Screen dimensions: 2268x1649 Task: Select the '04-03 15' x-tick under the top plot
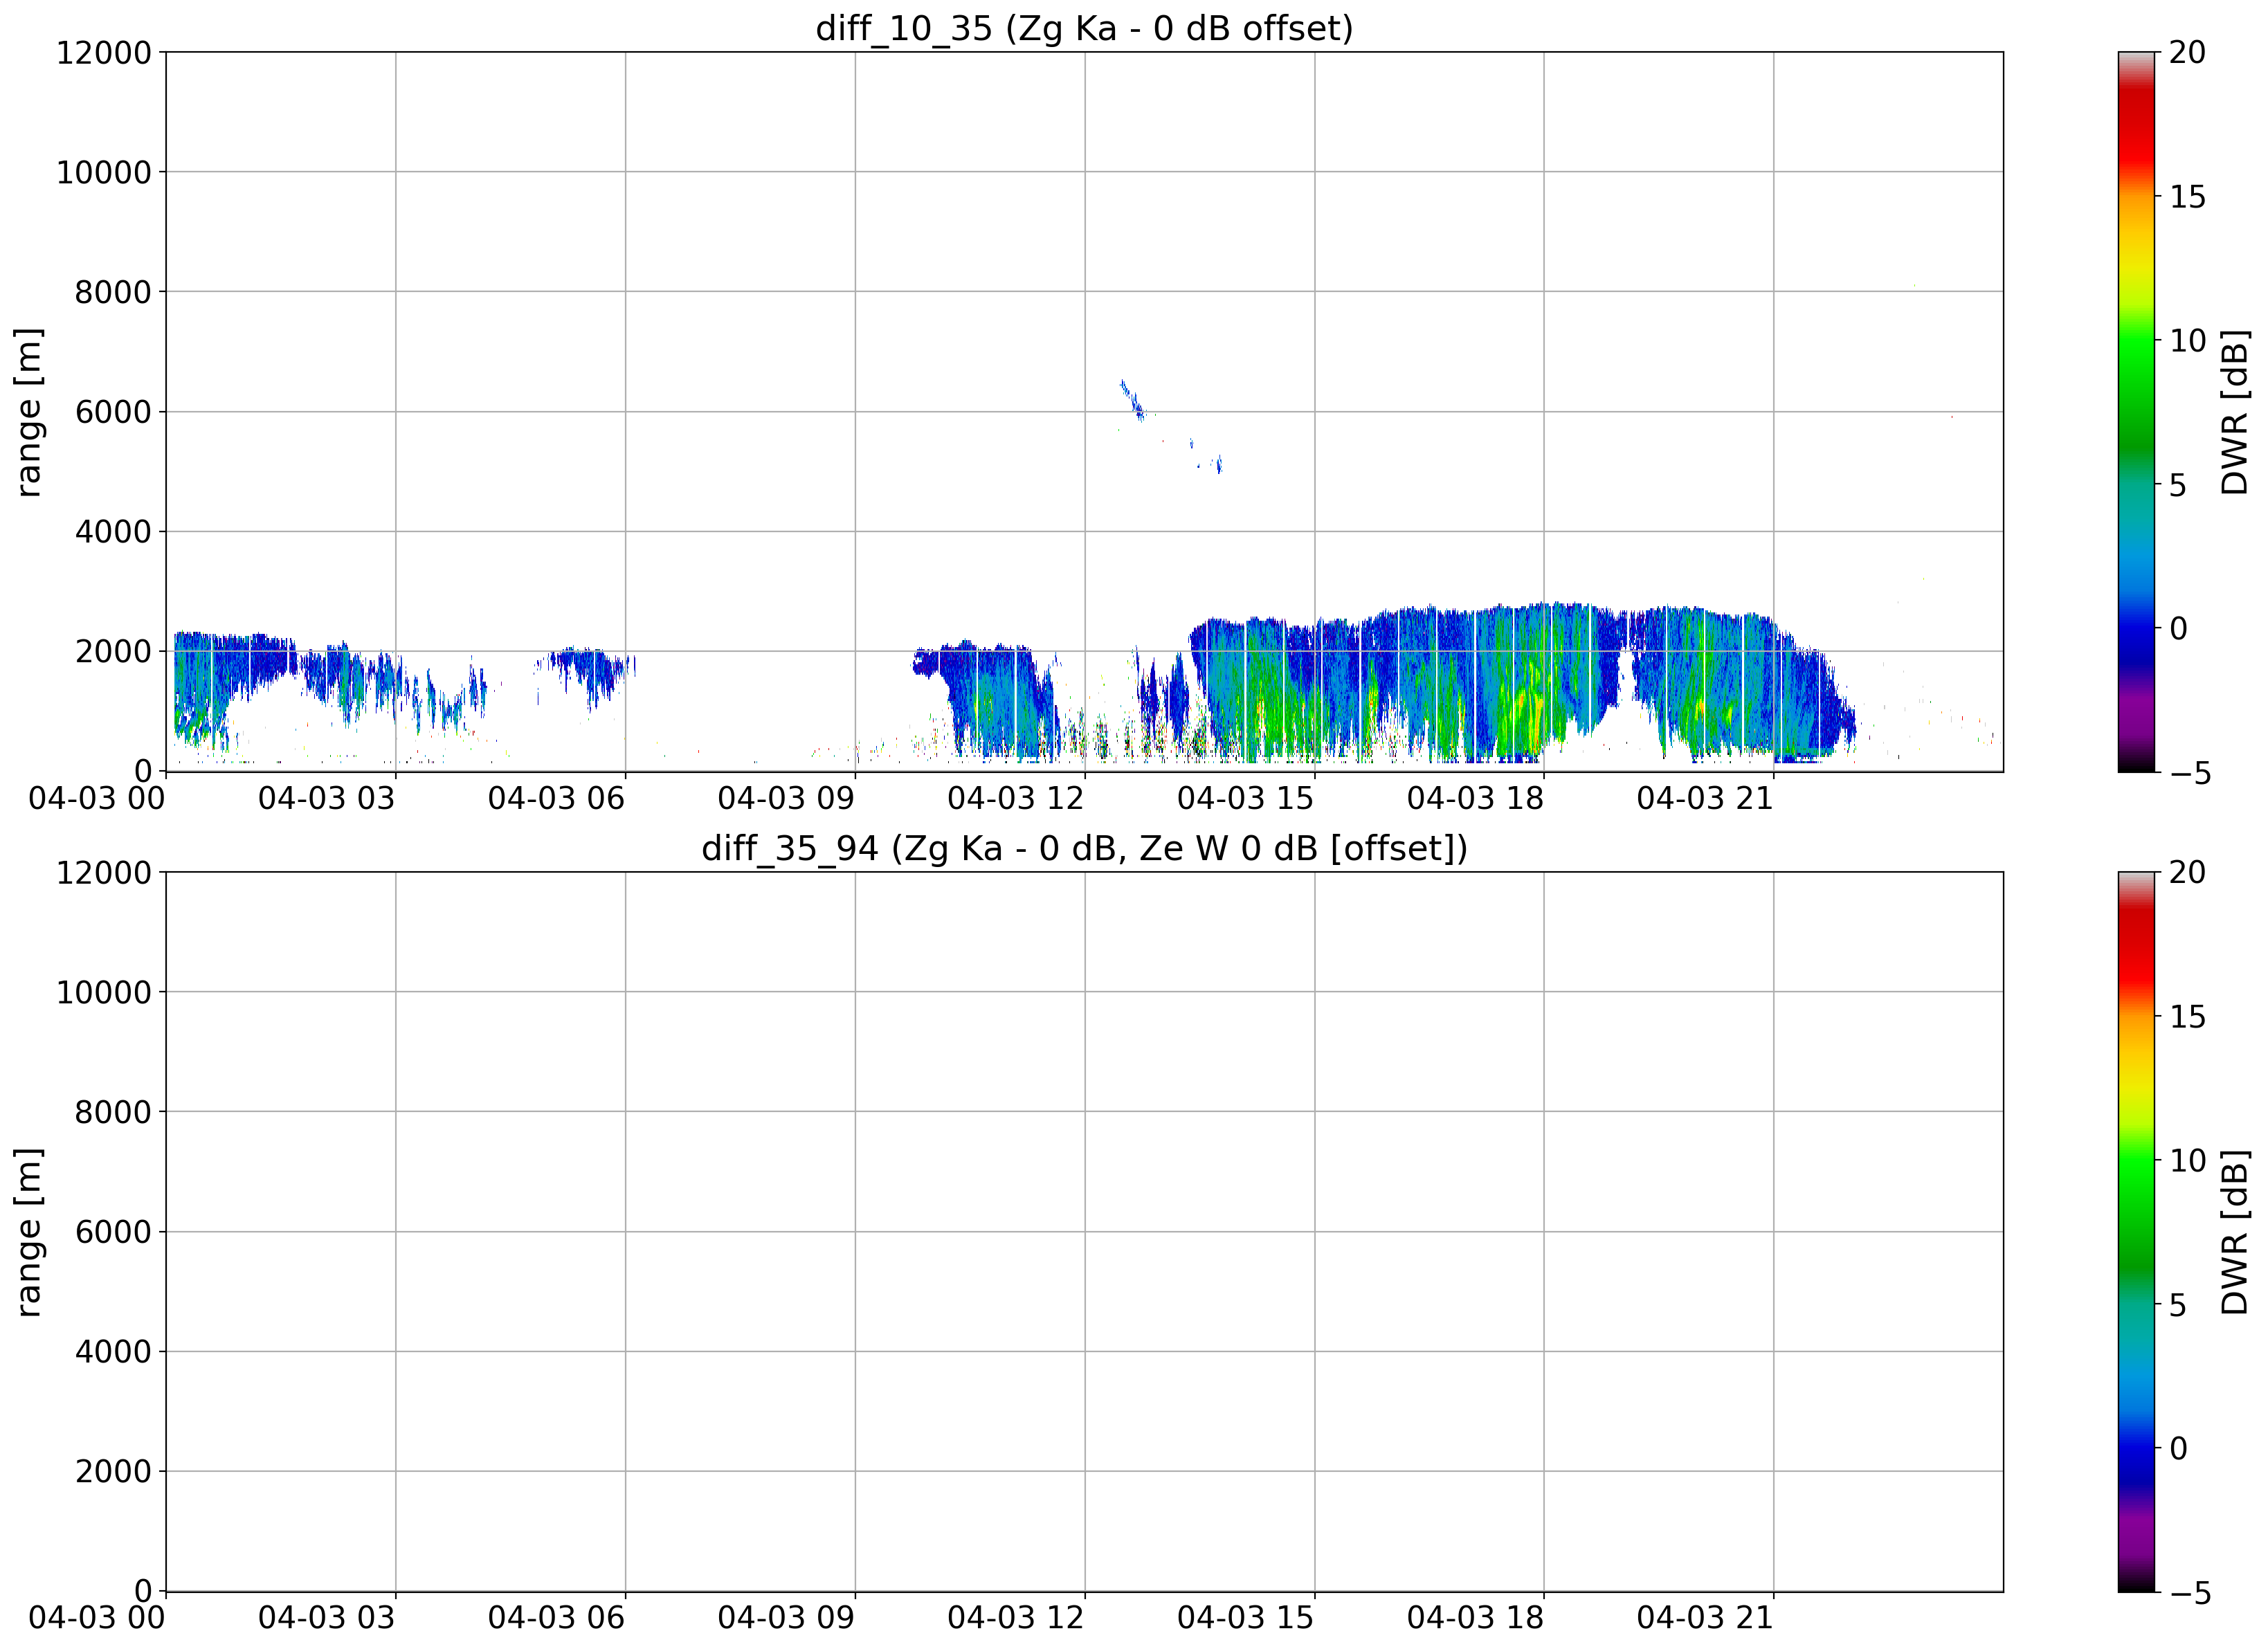click(1246, 798)
